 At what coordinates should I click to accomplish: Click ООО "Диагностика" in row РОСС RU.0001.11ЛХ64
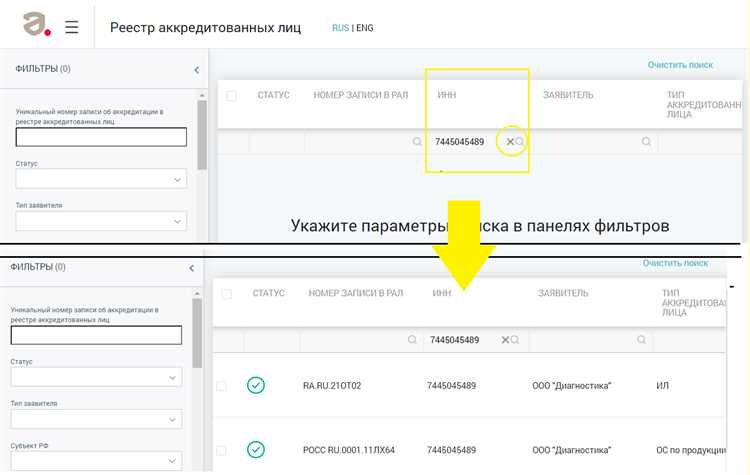(572, 450)
